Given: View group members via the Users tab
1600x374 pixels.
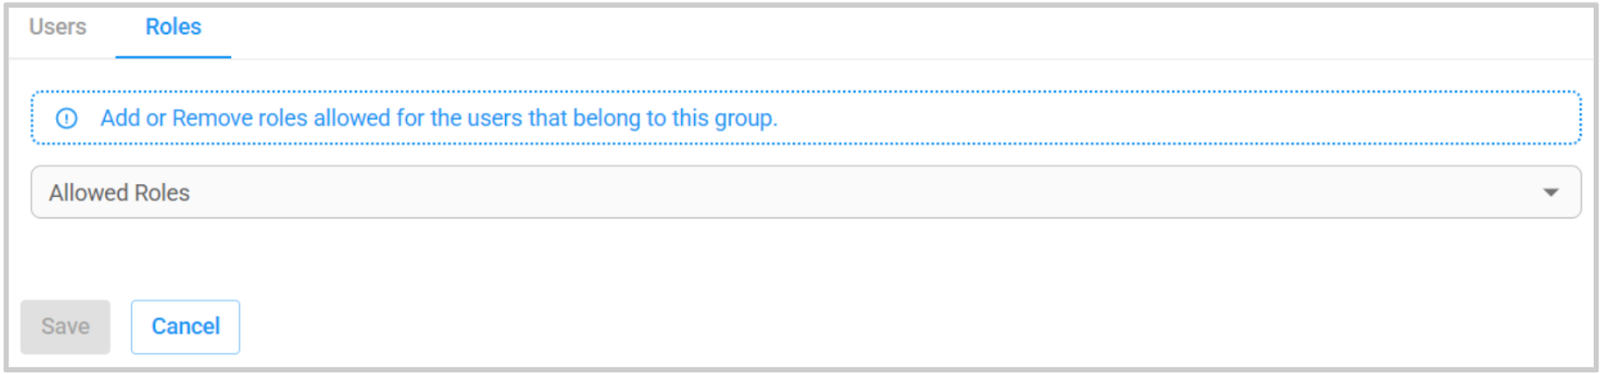Looking at the screenshot, I should pyautogui.click(x=58, y=27).
